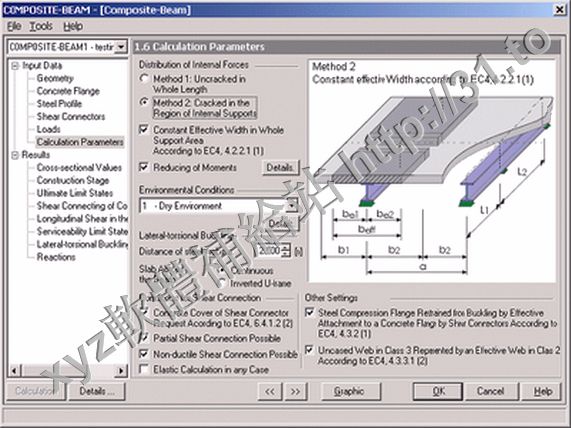Select Loads in the tree
Screen dimensions: 571x428
point(48,129)
